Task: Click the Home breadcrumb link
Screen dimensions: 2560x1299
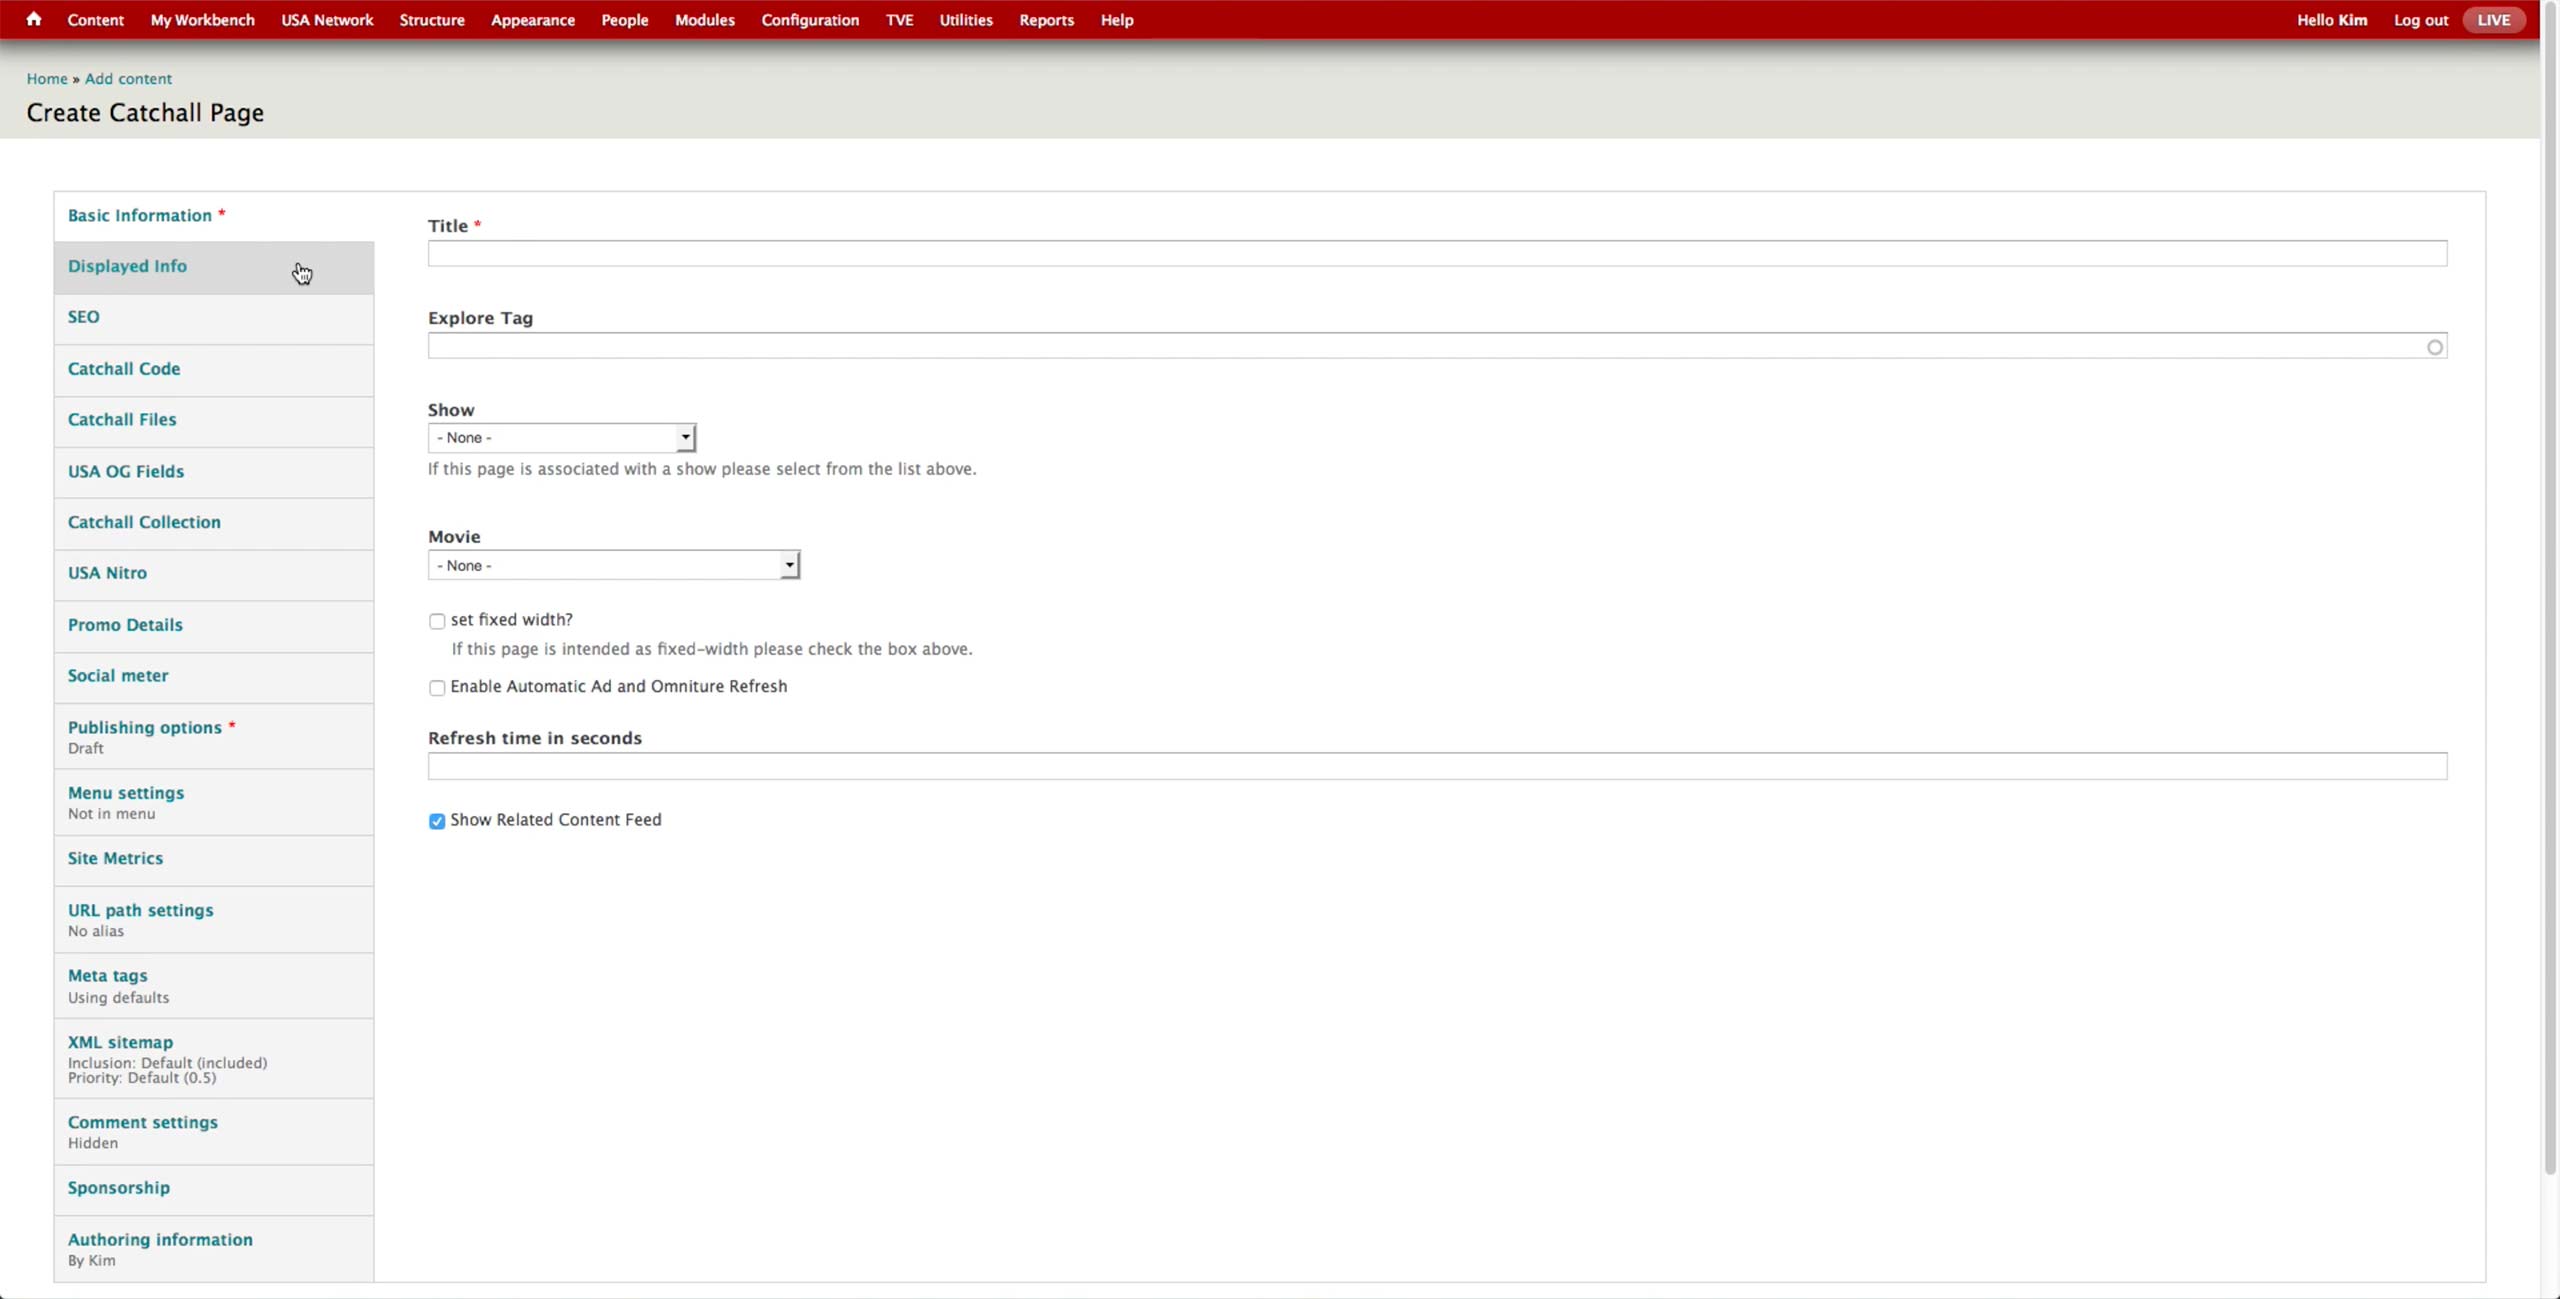Action: [x=47, y=79]
